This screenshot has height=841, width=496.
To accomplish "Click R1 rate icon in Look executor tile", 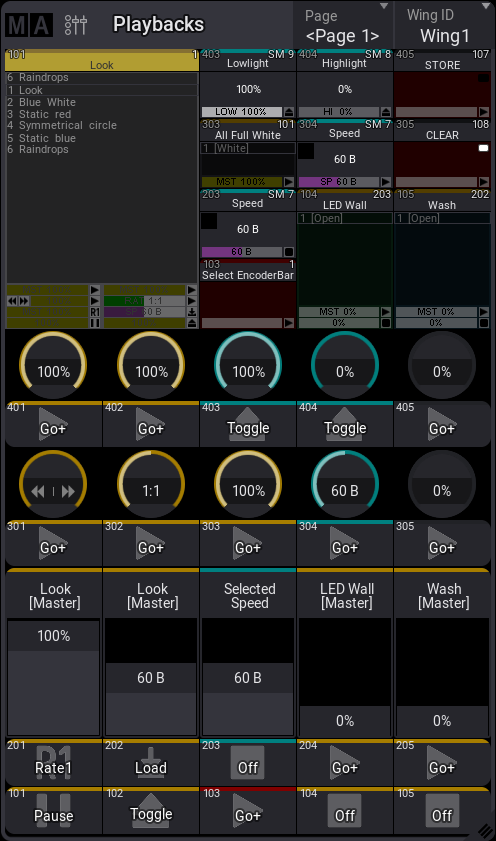I will click(x=95, y=312).
